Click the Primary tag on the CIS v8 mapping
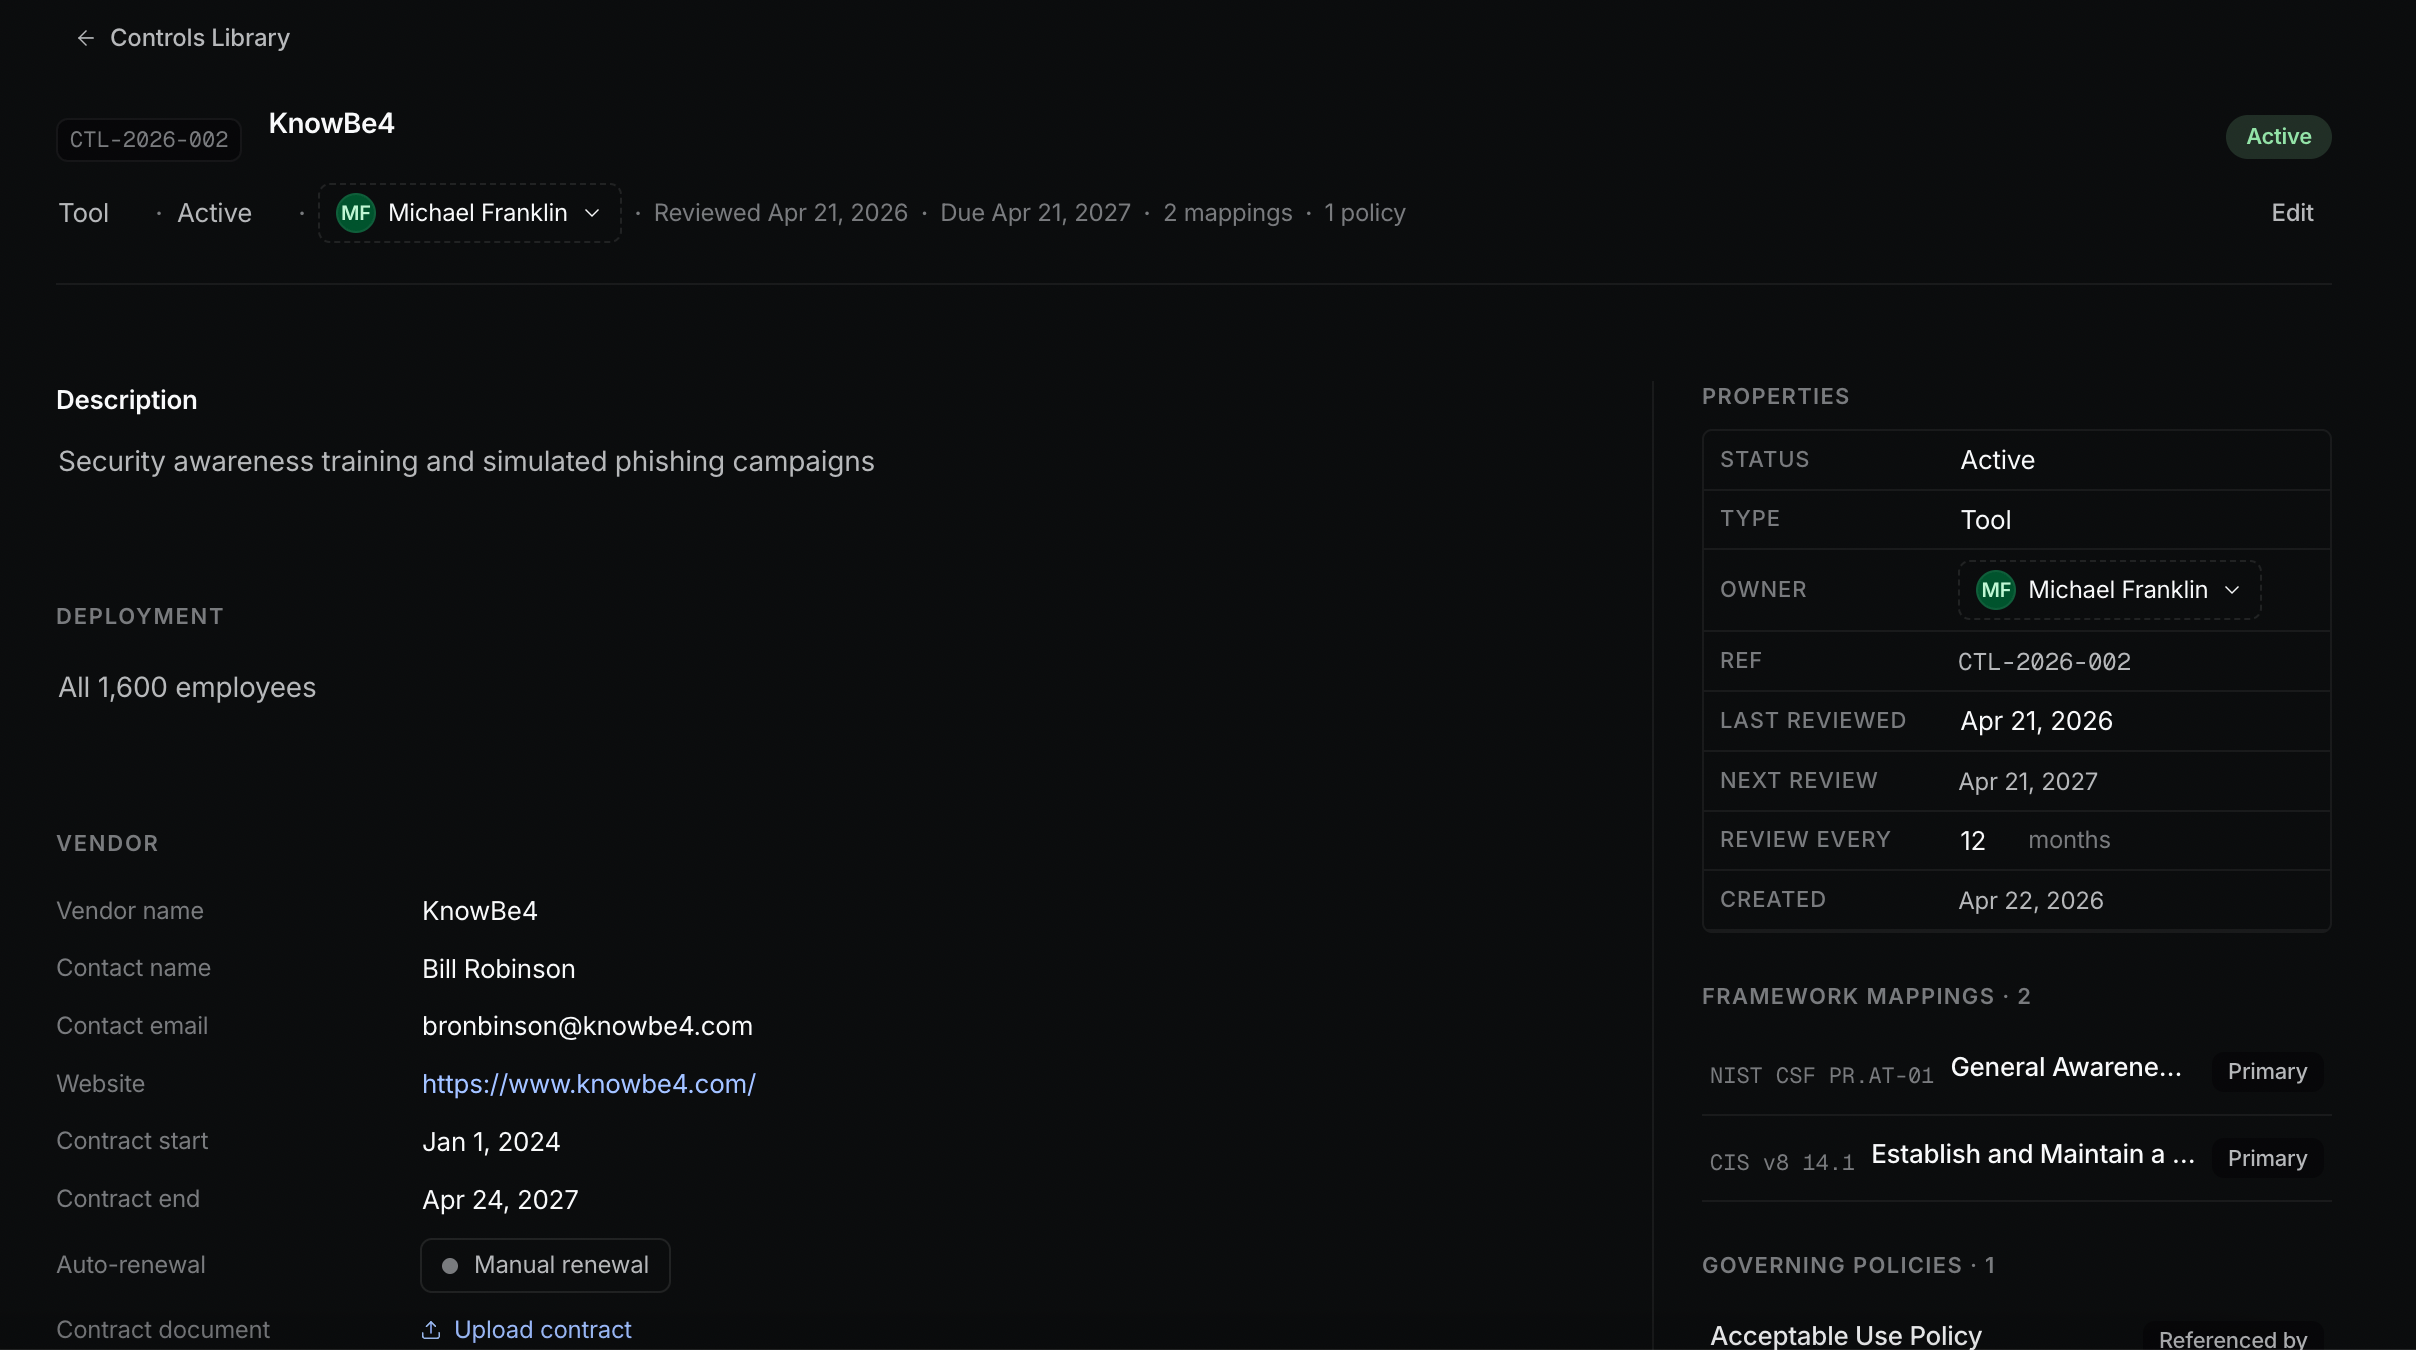Image resolution: width=2416 pixels, height=1350 pixels. point(2267,1159)
